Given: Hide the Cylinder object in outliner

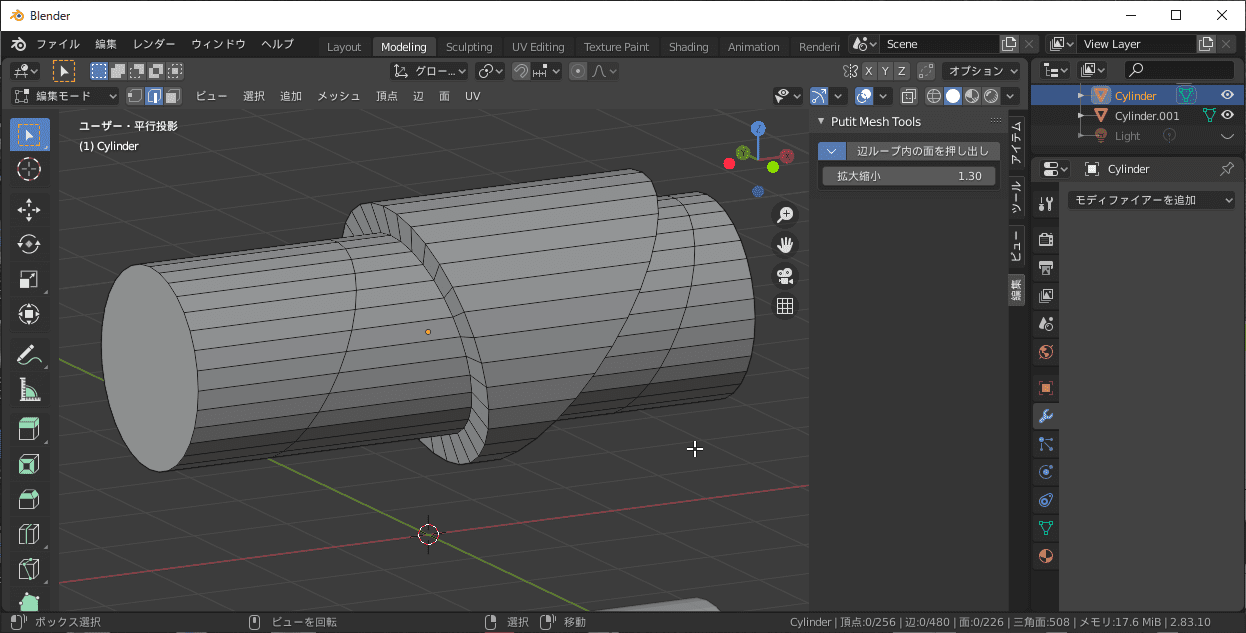Looking at the screenshot, I should point(1226,95).
